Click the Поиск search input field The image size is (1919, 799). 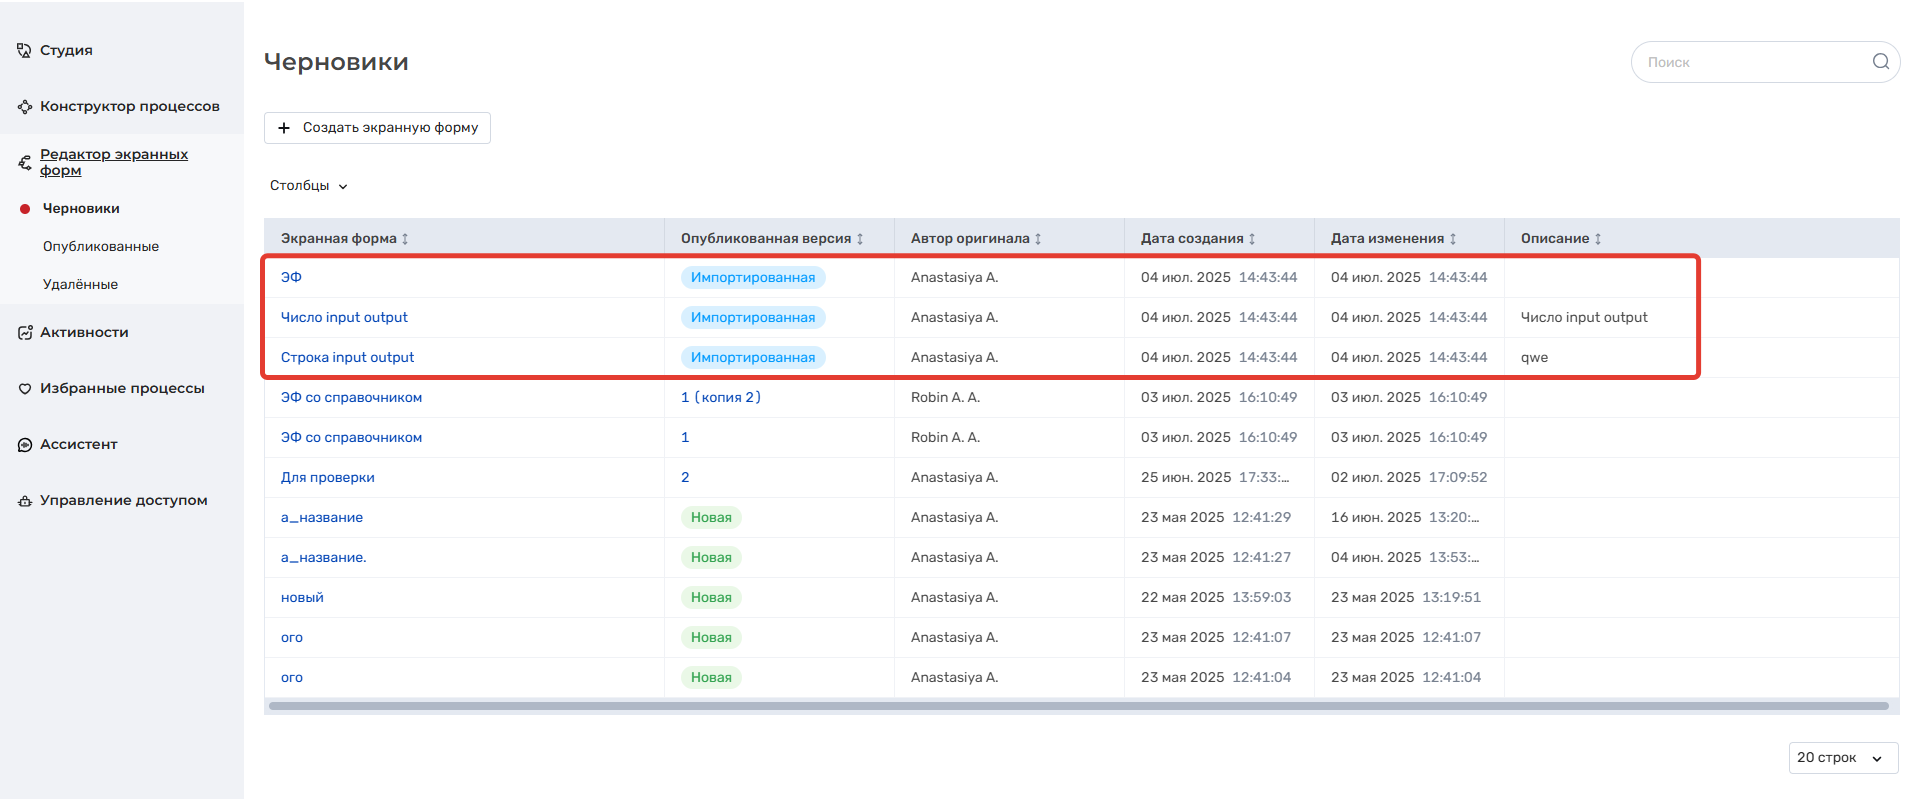[1750, 62]
